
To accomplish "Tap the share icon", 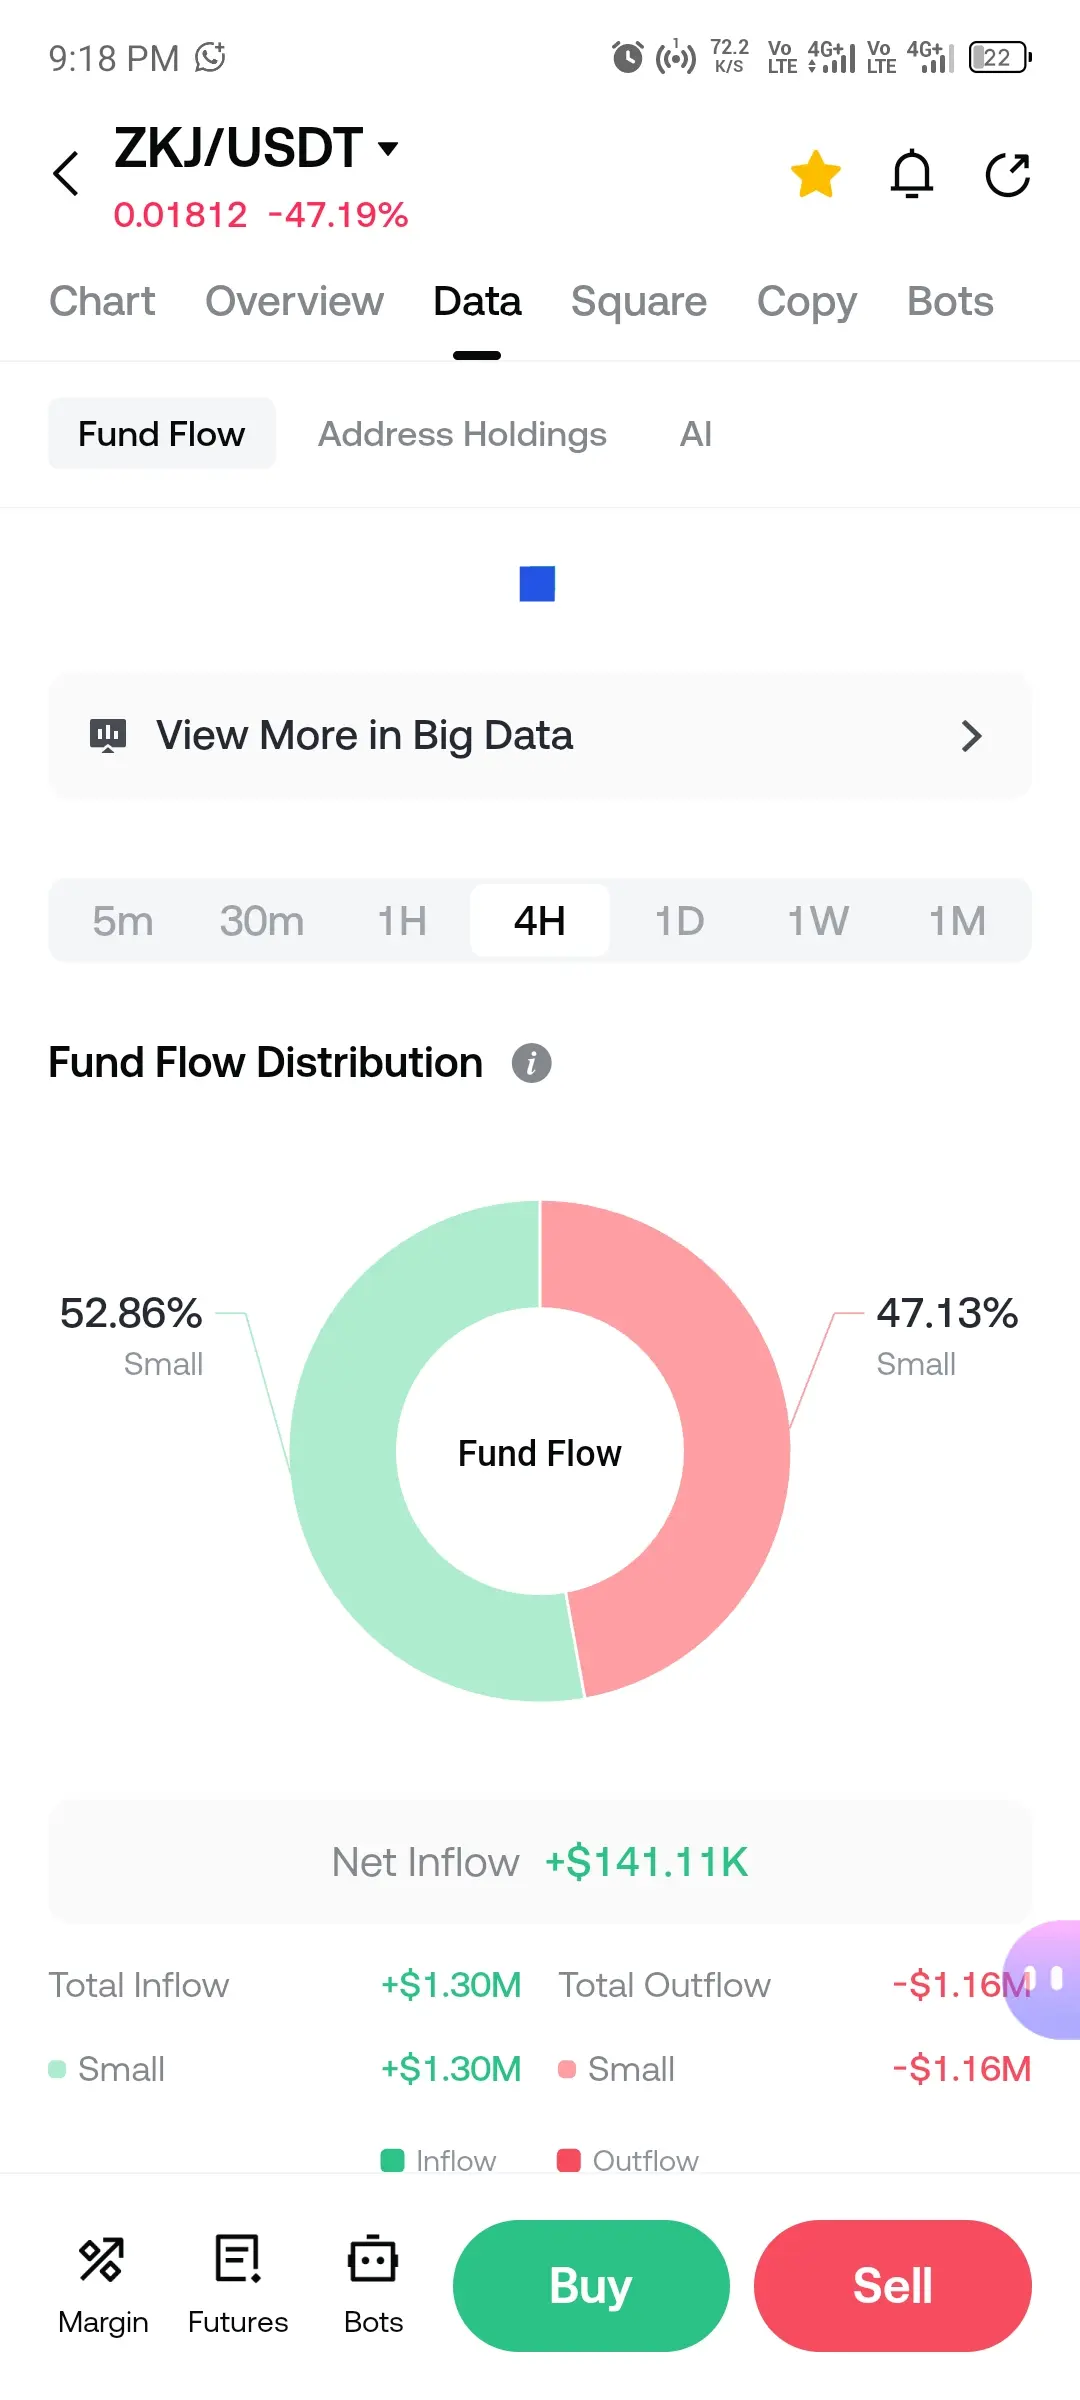I will click(x=1007, y=175).
